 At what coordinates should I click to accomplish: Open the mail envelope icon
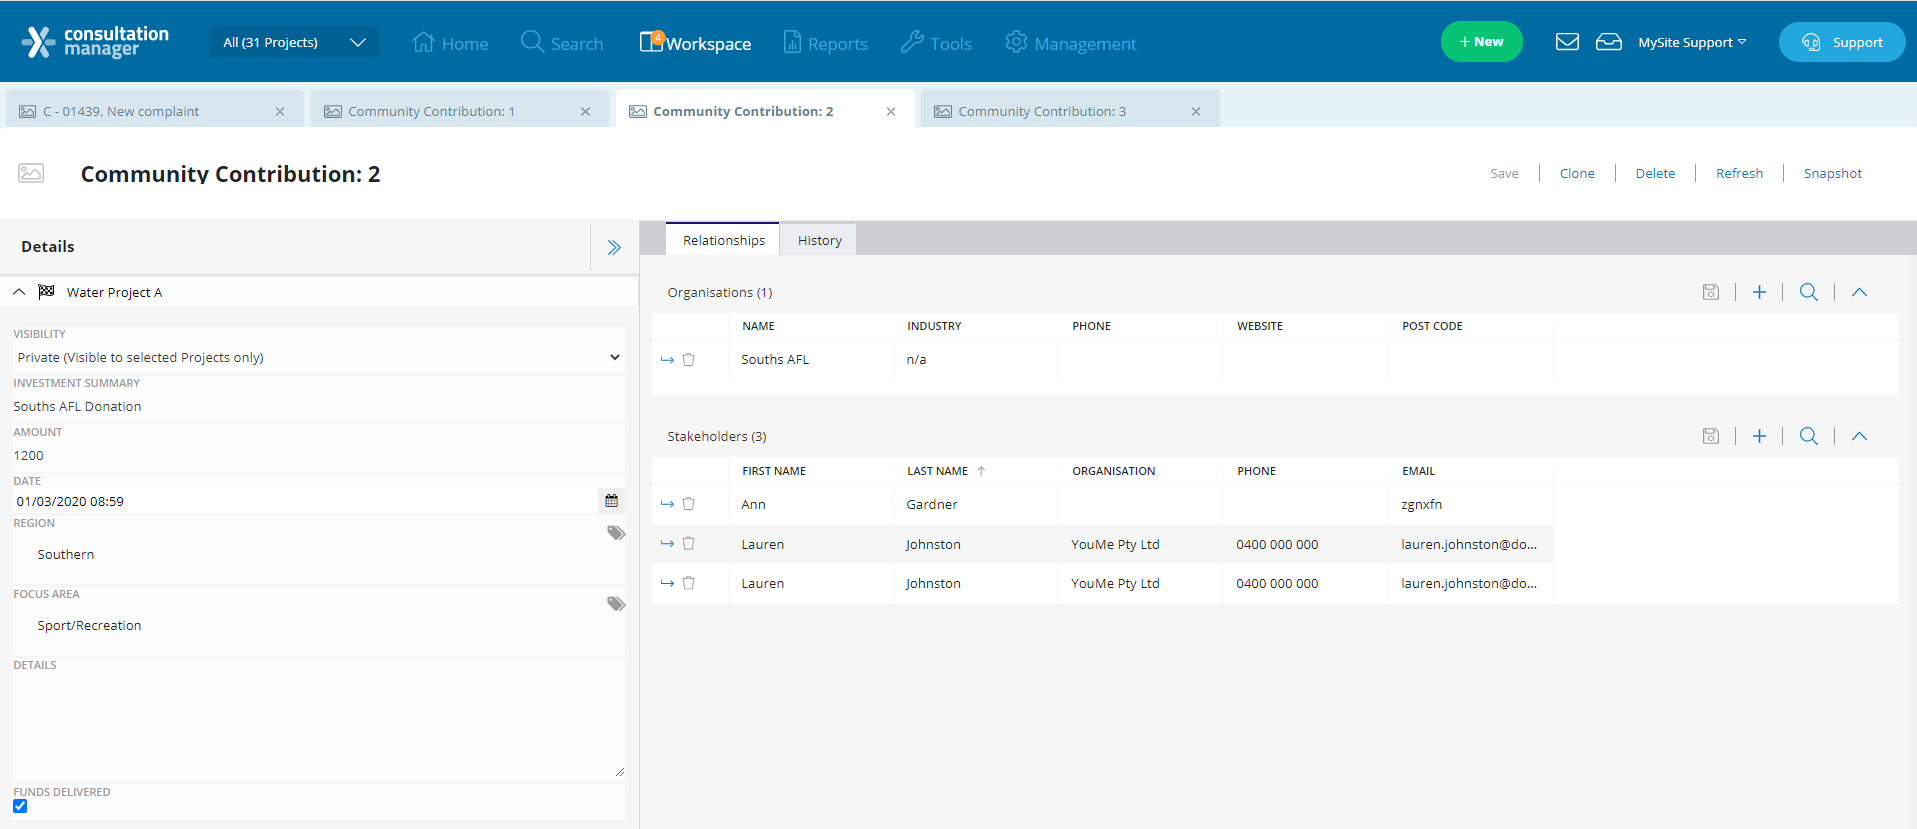[1567, 42]
